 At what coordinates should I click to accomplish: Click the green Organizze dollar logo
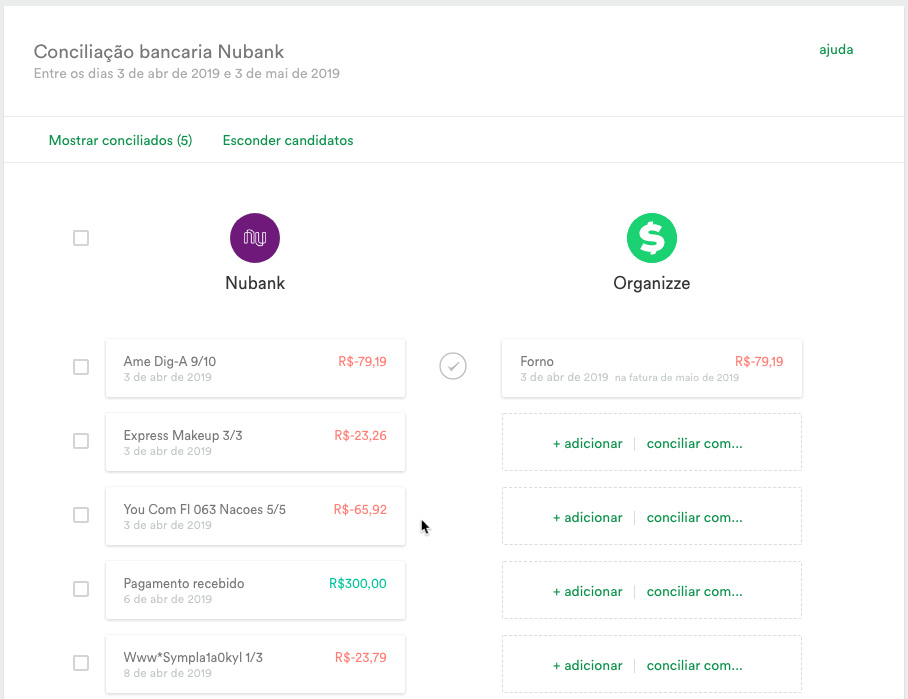pyautogui.click(x=651, y=238)
